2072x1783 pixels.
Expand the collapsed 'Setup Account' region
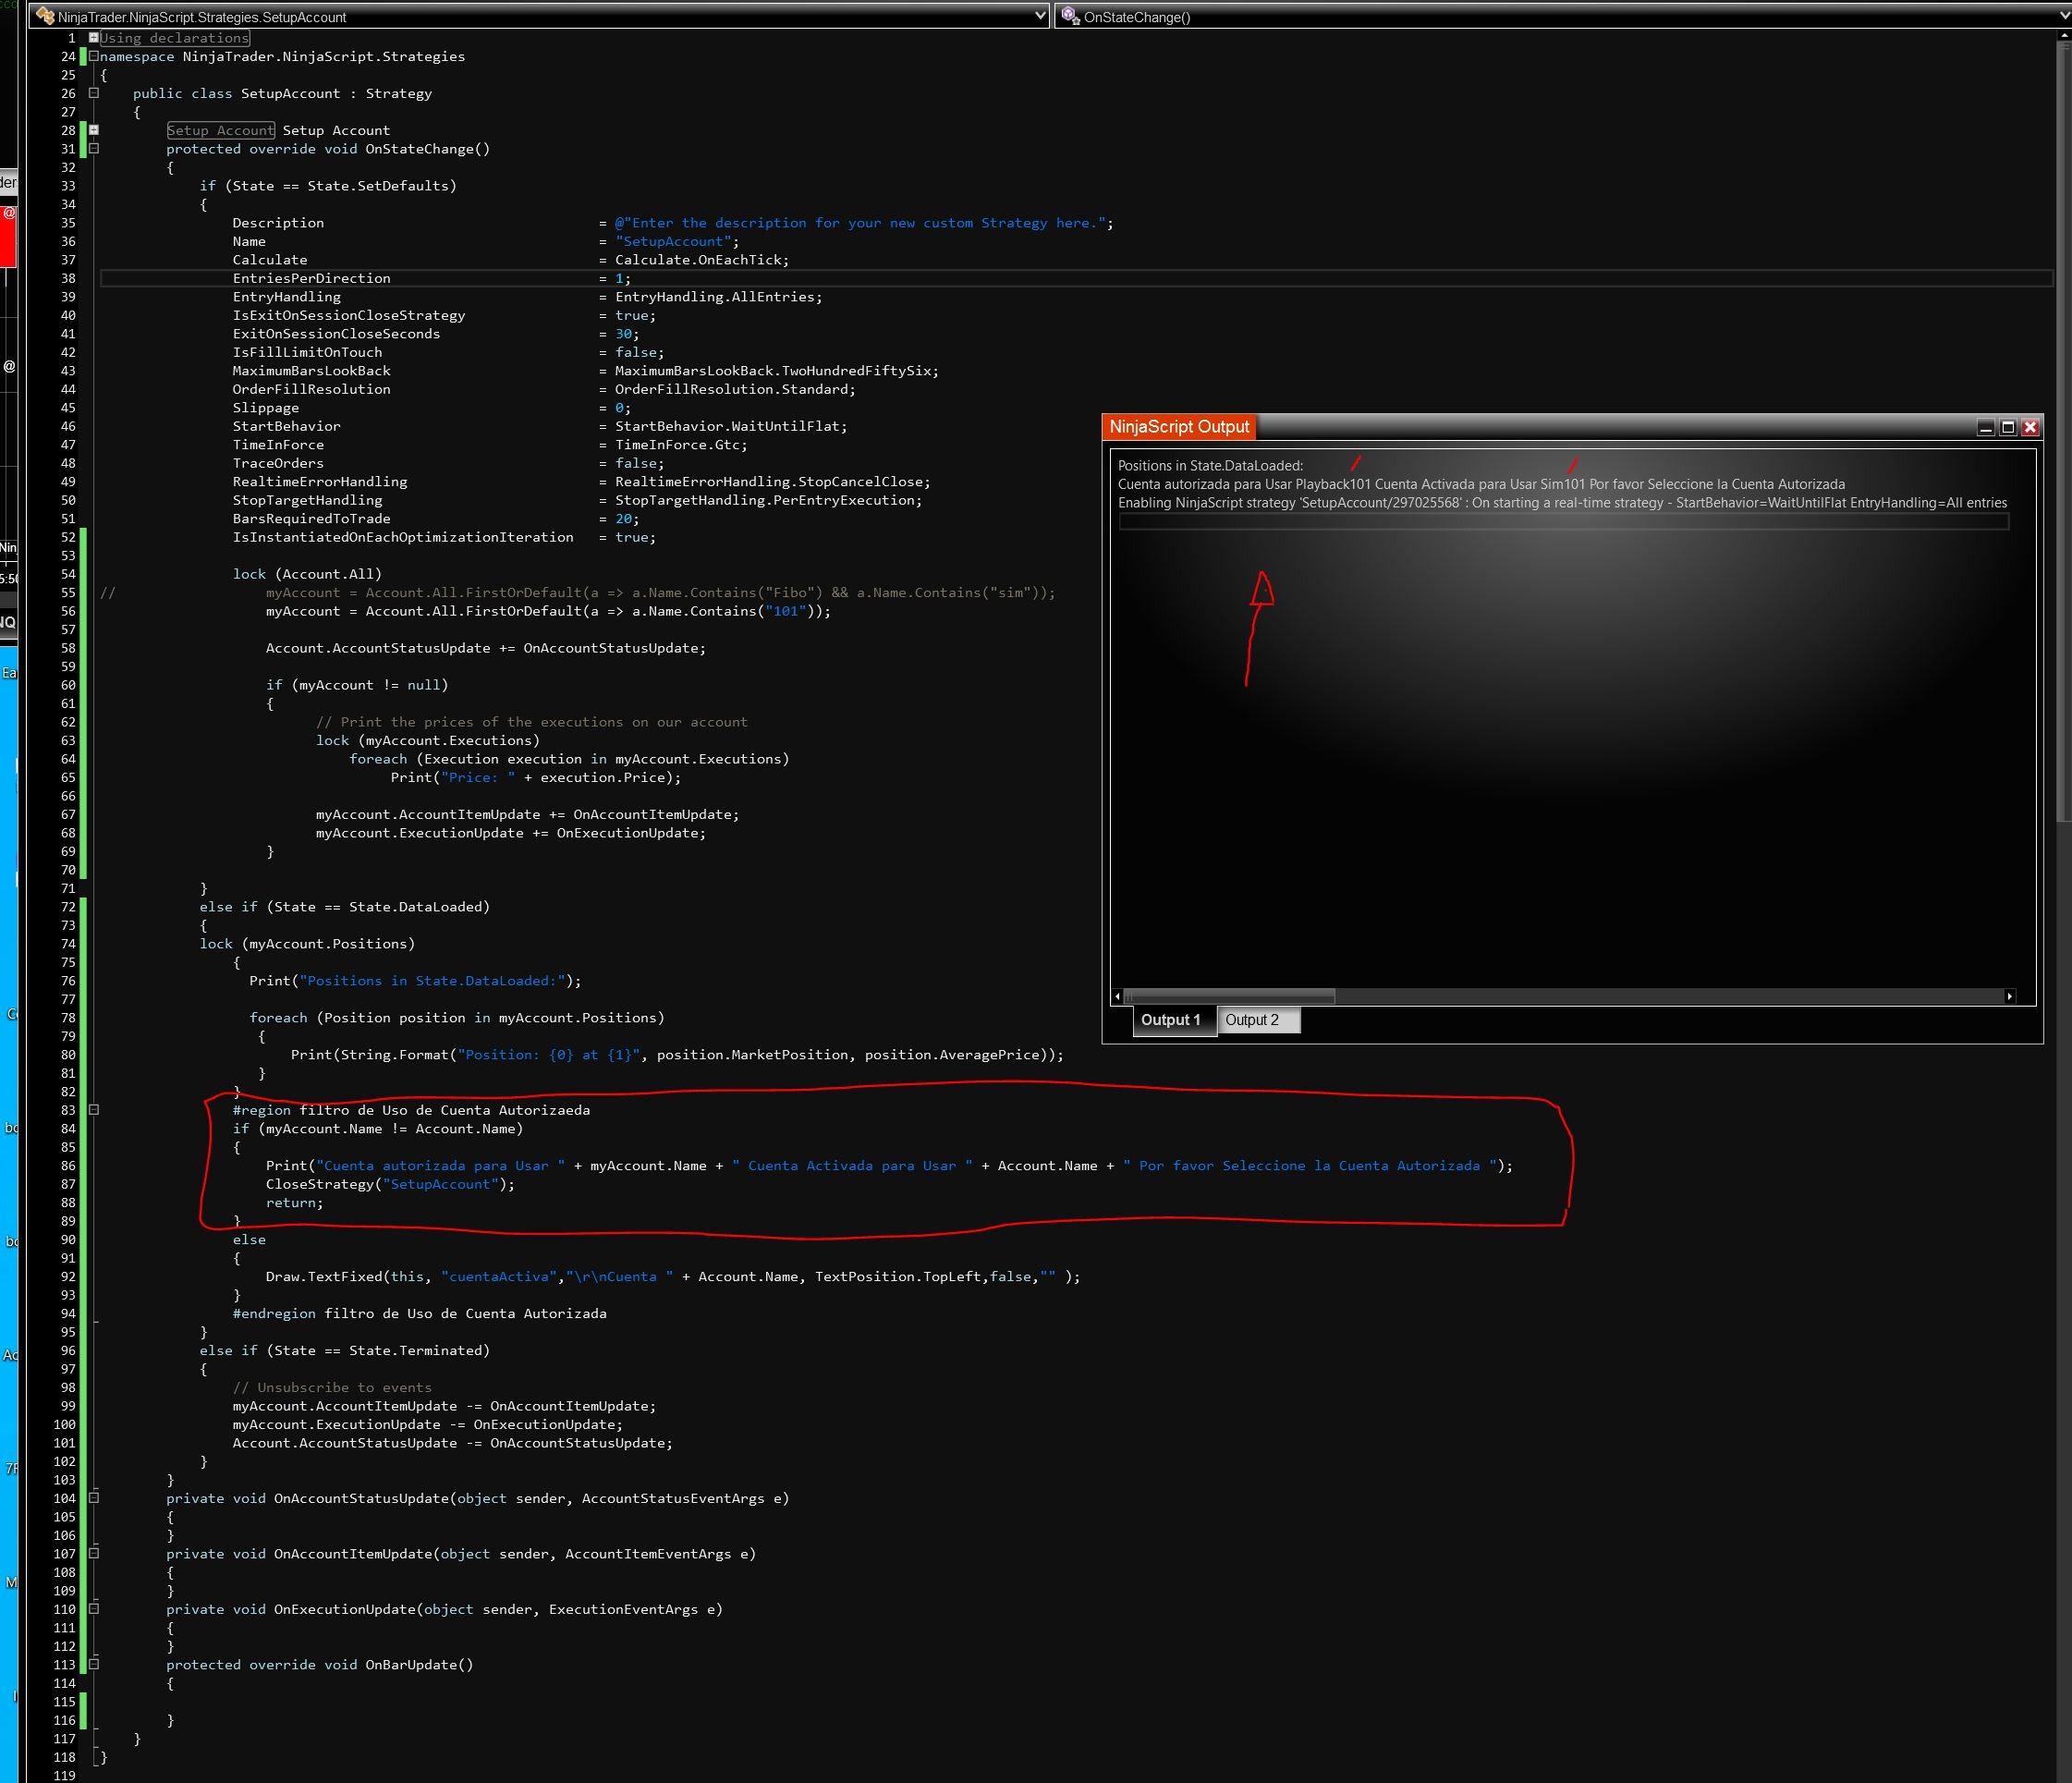[x=94, y=130]
